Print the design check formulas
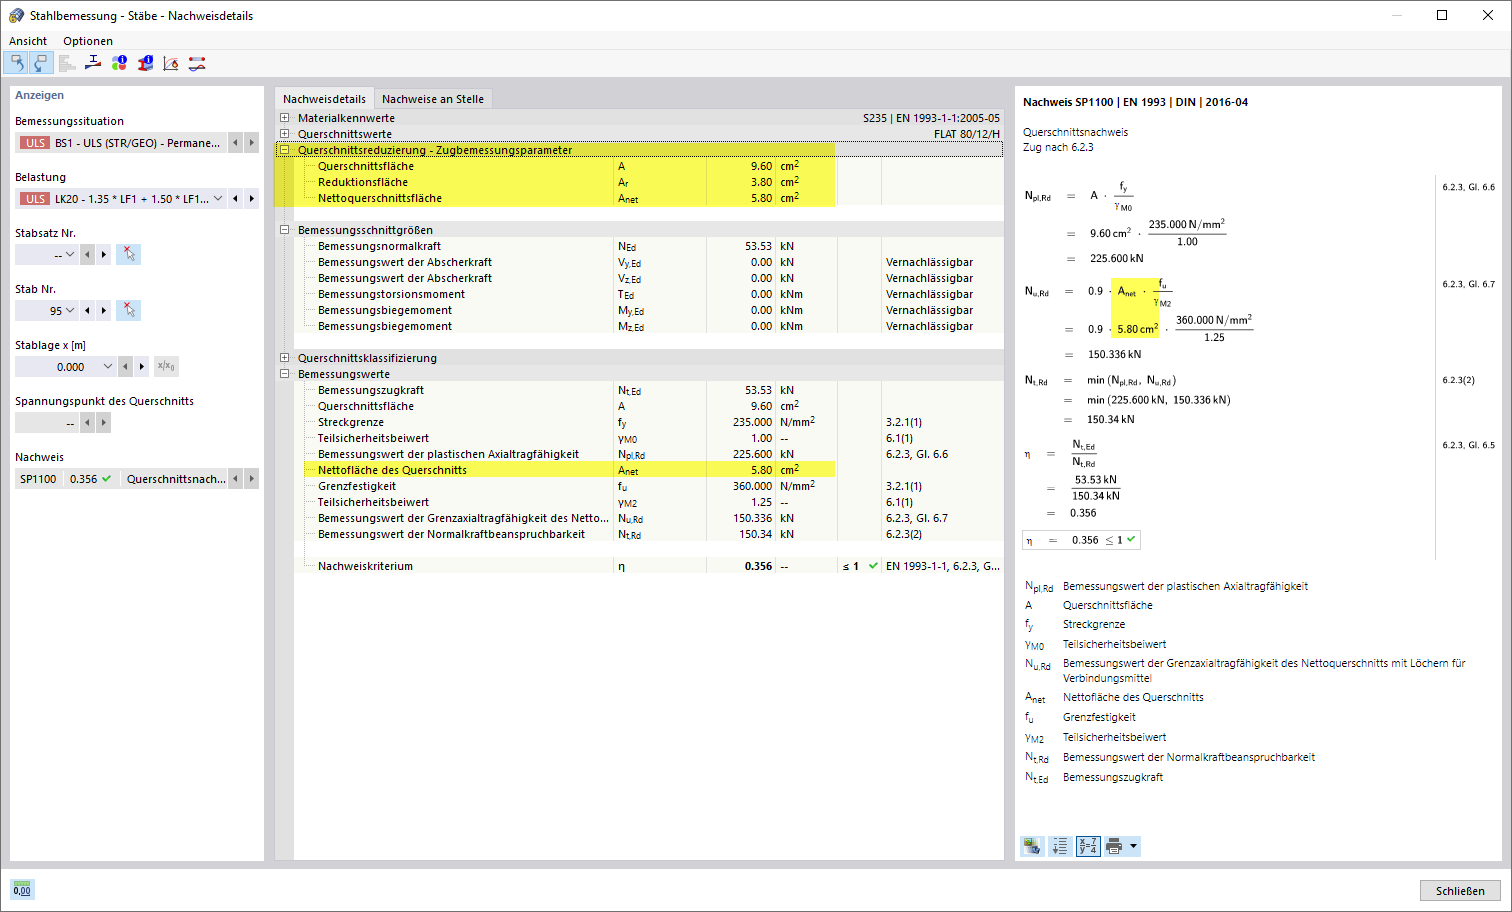1512x912 pixels. (x=1114, y=846)
